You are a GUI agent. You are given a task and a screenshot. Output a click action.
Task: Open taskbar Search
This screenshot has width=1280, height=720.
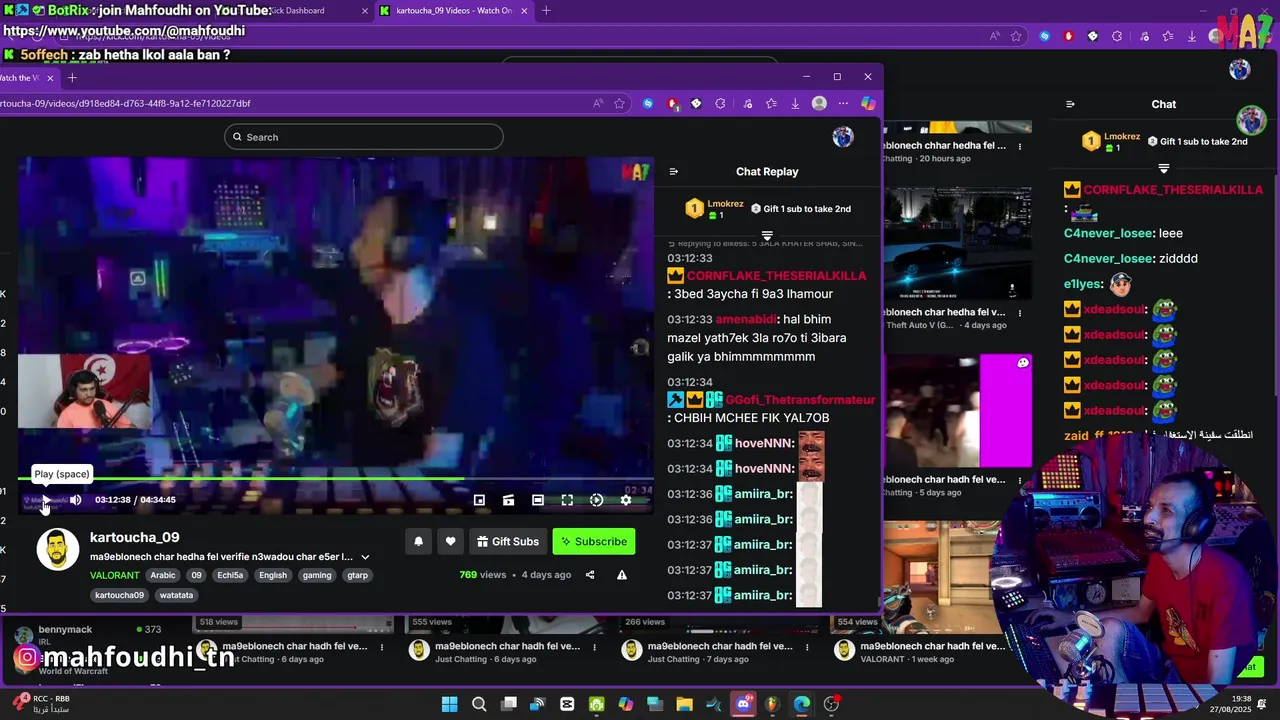tap(479, 704)
